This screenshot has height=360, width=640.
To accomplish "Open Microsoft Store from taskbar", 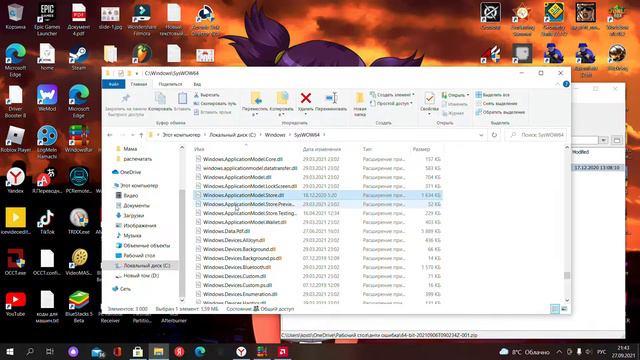I will [138, 351].
